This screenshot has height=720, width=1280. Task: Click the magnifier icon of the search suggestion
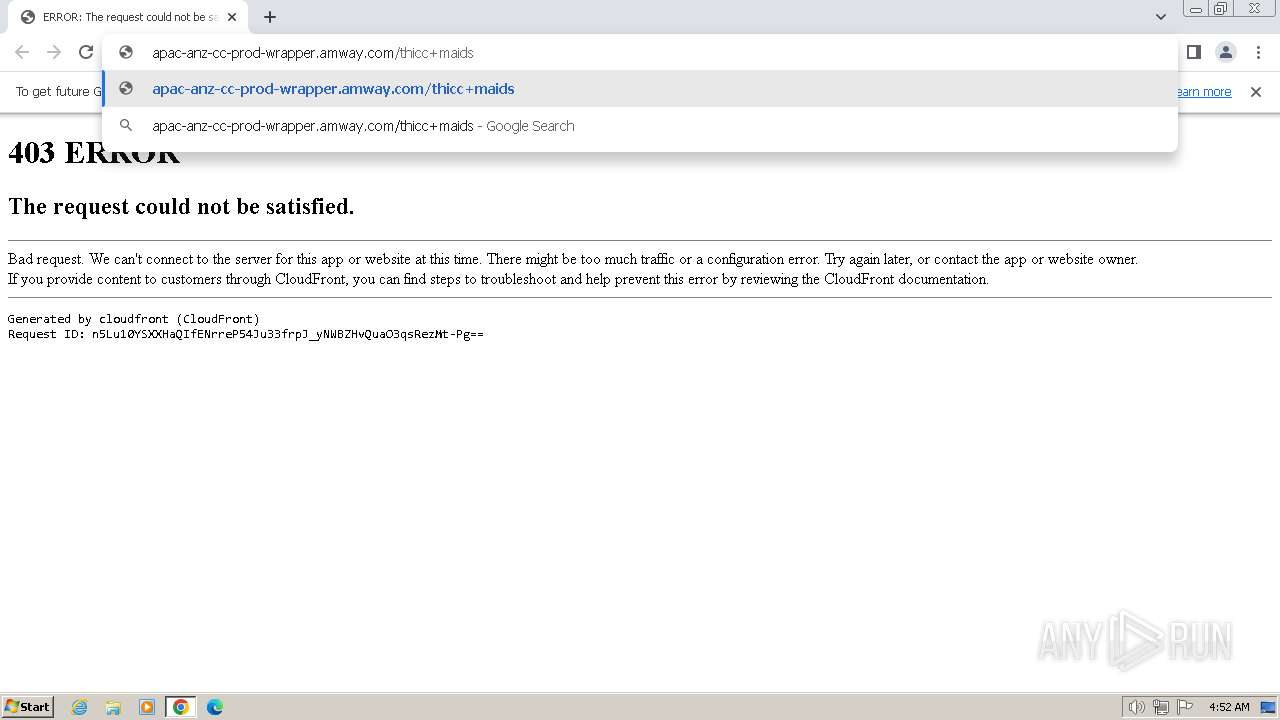[126, 126]
